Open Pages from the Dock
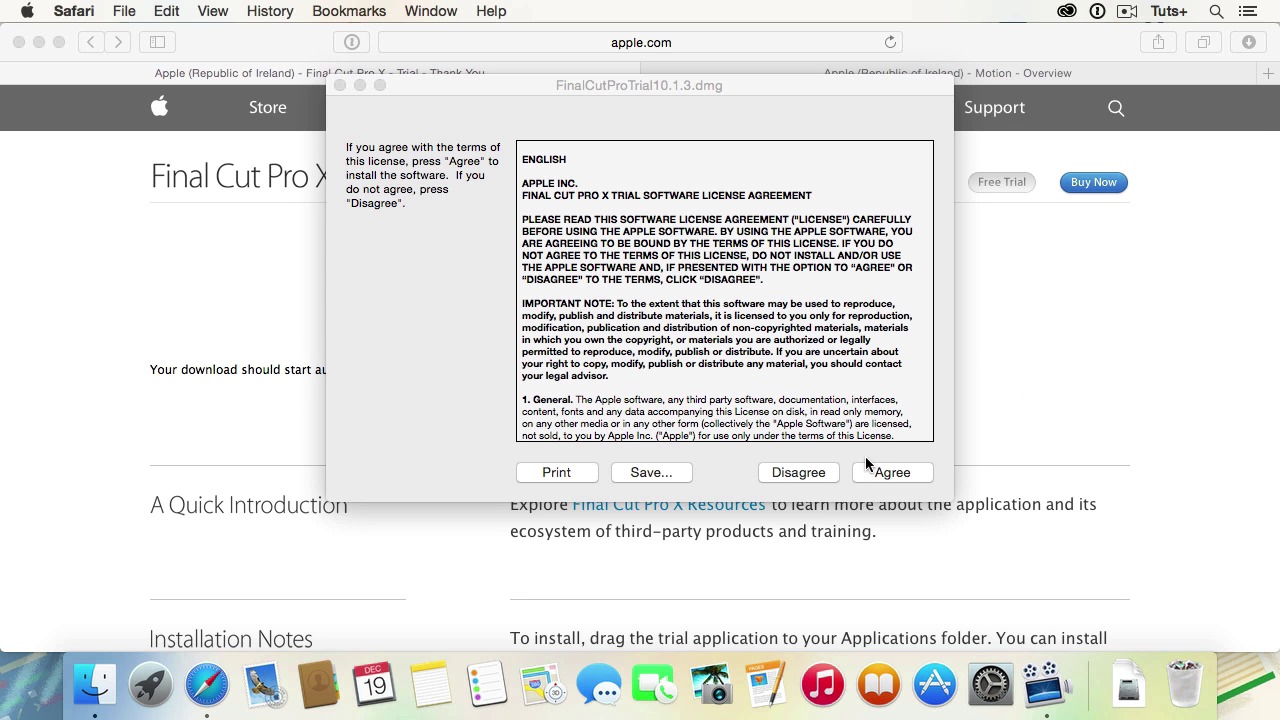This screenshot has height=720, width=1280. (x=767, y=685)
